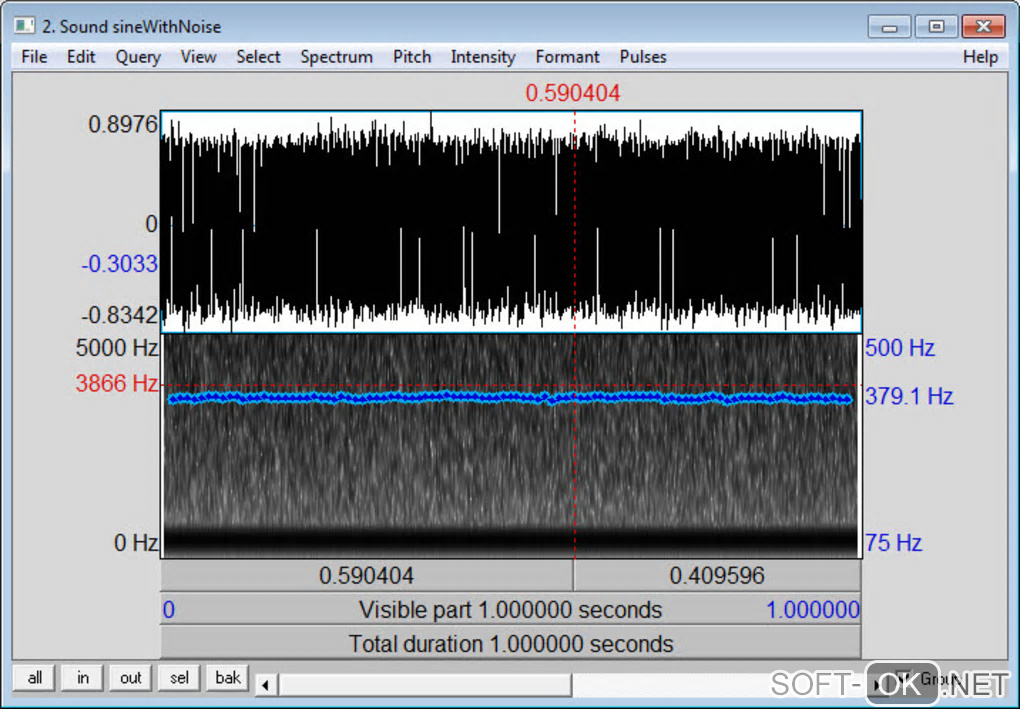Screen dimensions: 1020x709
Task: Click the Praat window icon in title bar
Action: [25, 26]
